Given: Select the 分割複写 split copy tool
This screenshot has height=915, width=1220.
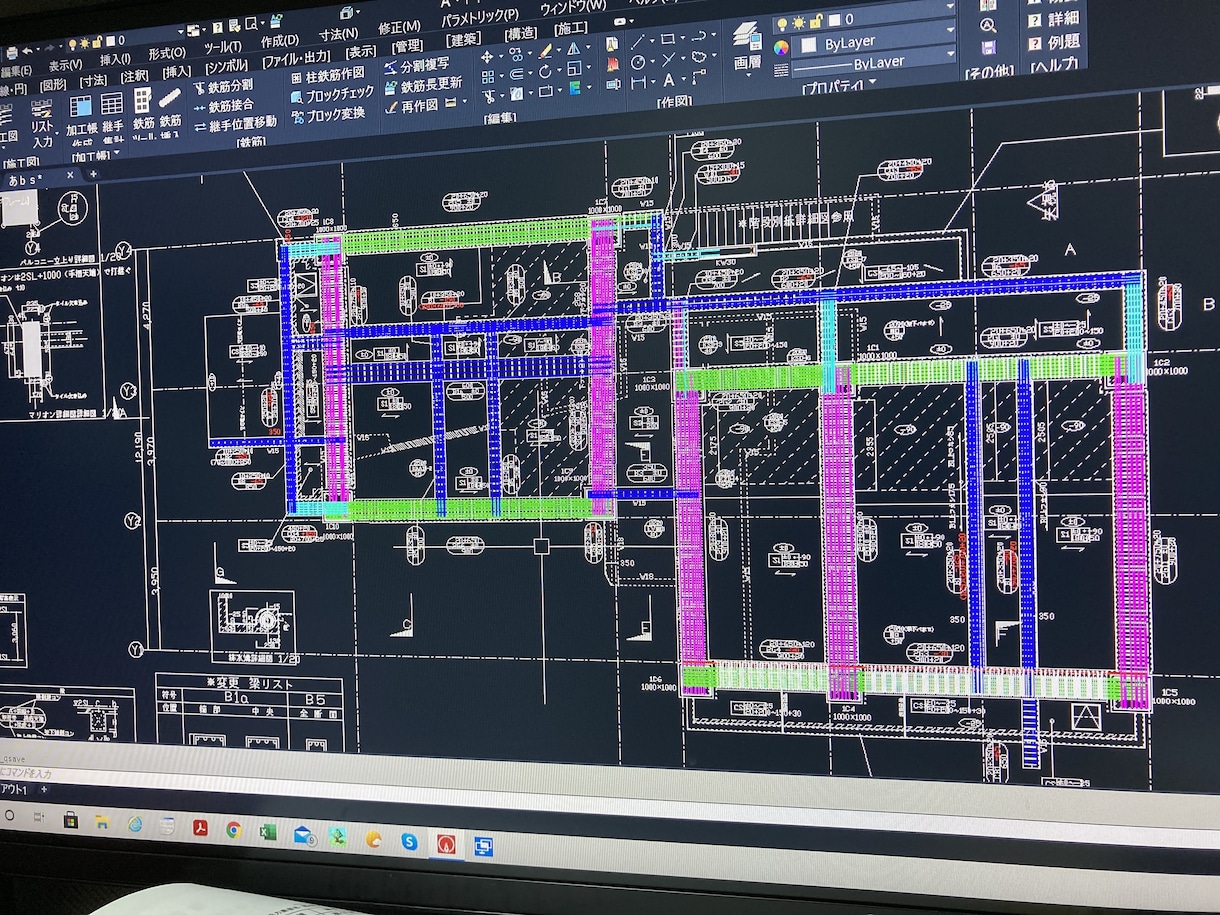Looking at the screenshot, I should tap(417, 65).
